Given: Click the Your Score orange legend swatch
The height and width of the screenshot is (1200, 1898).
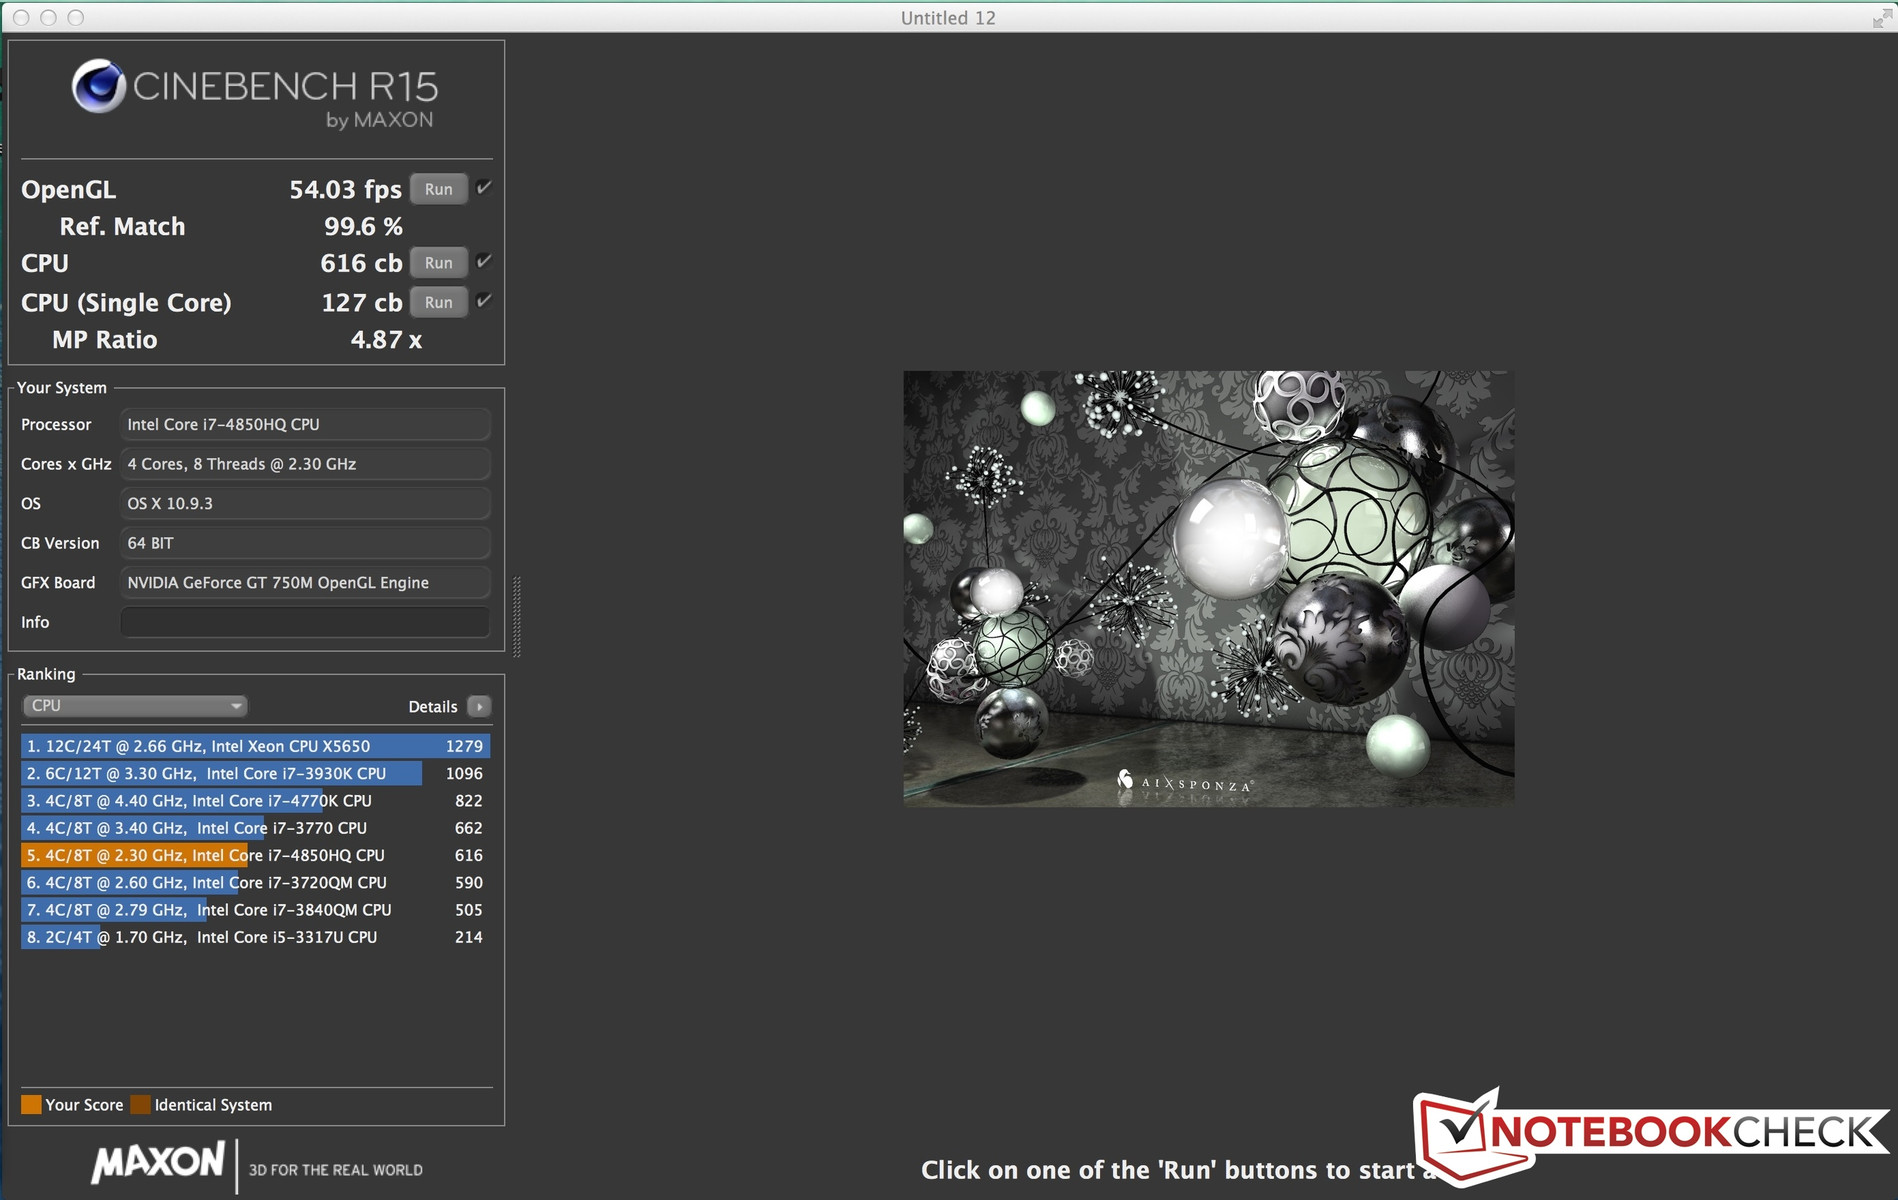Looking at the screenshot, I should [31, 1105].
